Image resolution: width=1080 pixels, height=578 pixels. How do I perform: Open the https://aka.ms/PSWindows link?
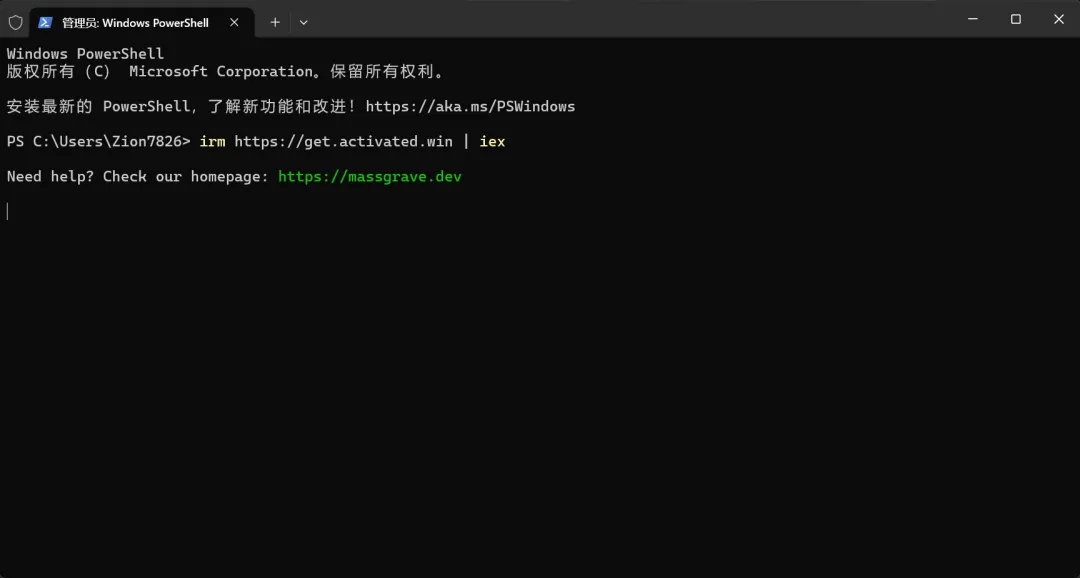click(x=470, y=106)
